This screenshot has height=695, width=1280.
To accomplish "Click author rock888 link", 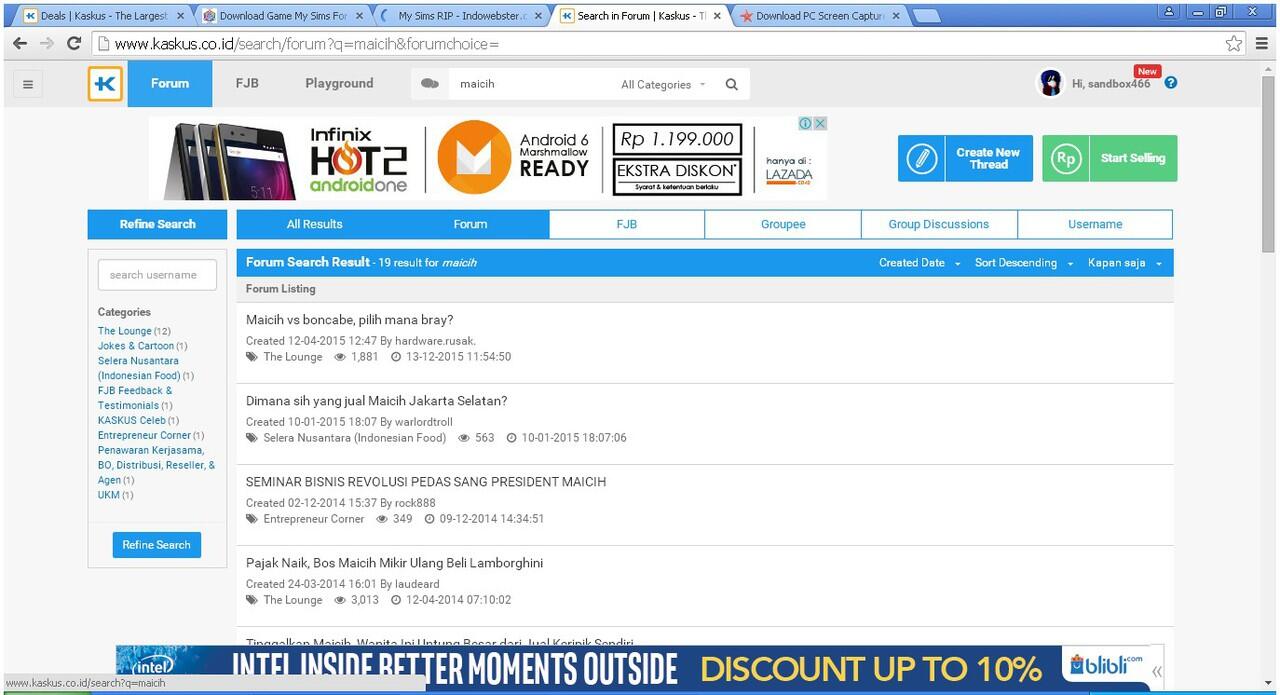I will (x=415, y=503).
